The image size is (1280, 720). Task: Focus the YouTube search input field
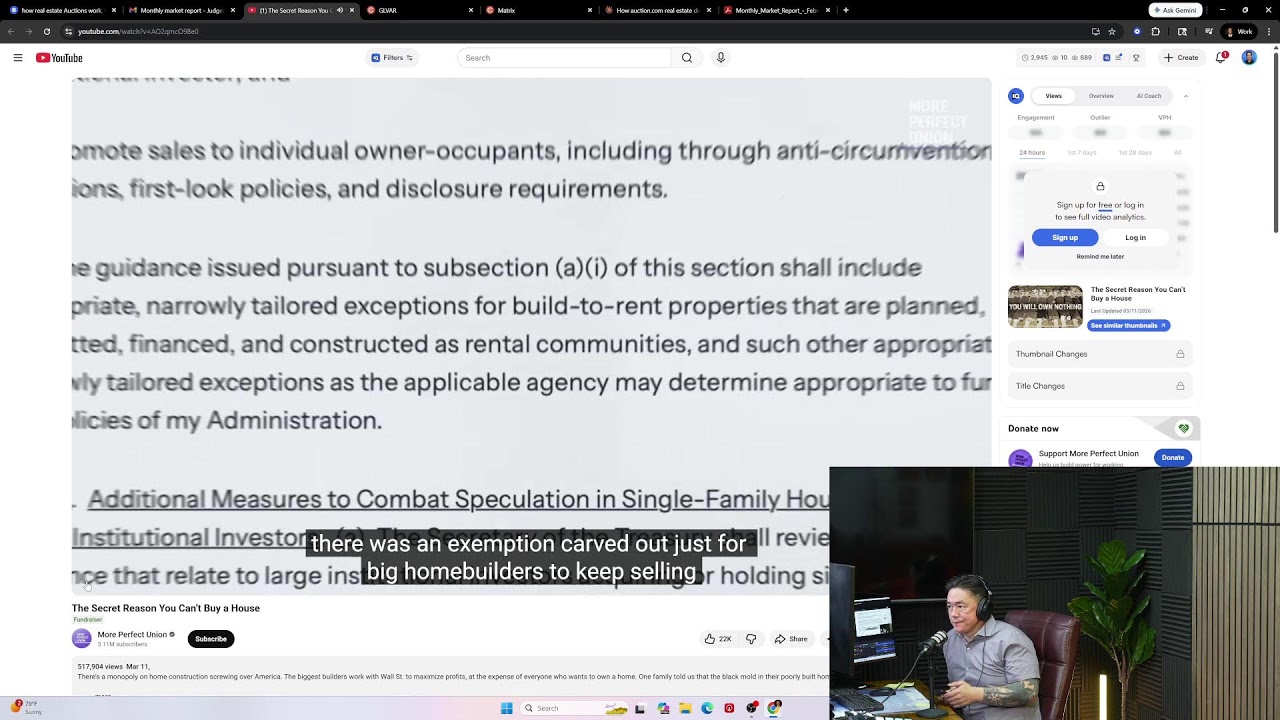click(564, 58)
